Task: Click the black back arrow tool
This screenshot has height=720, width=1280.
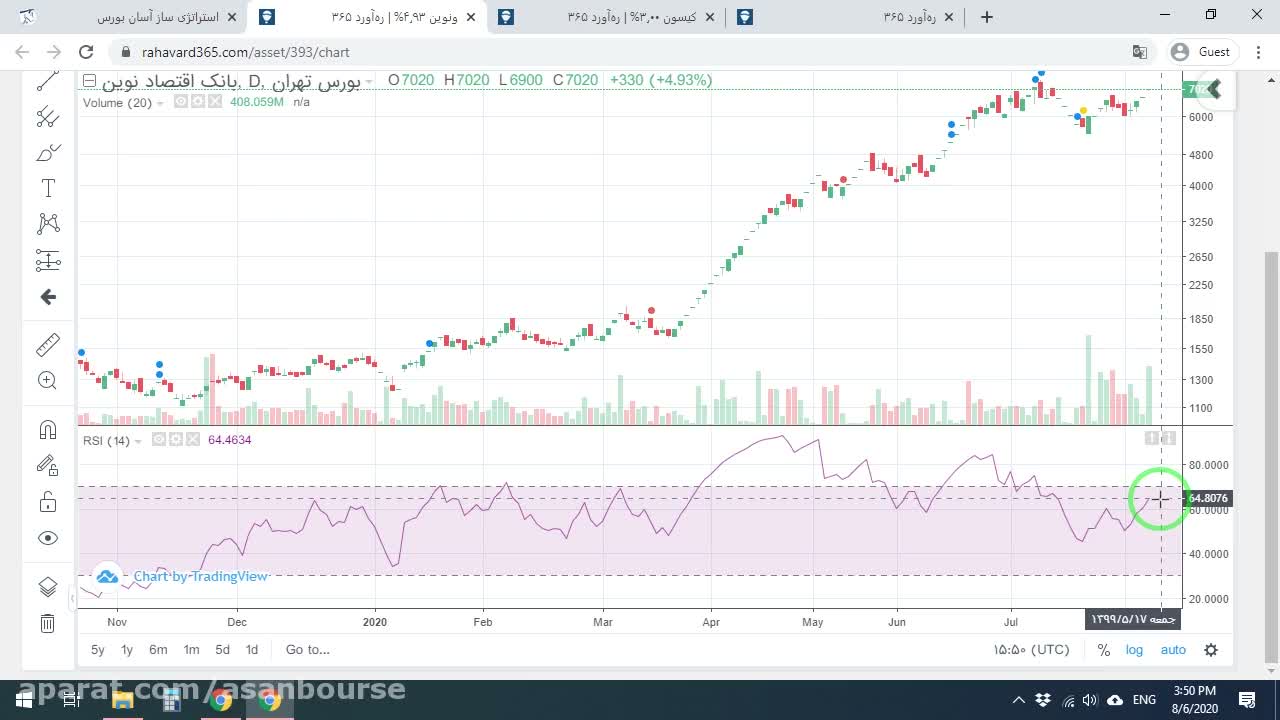Action: 48,297
